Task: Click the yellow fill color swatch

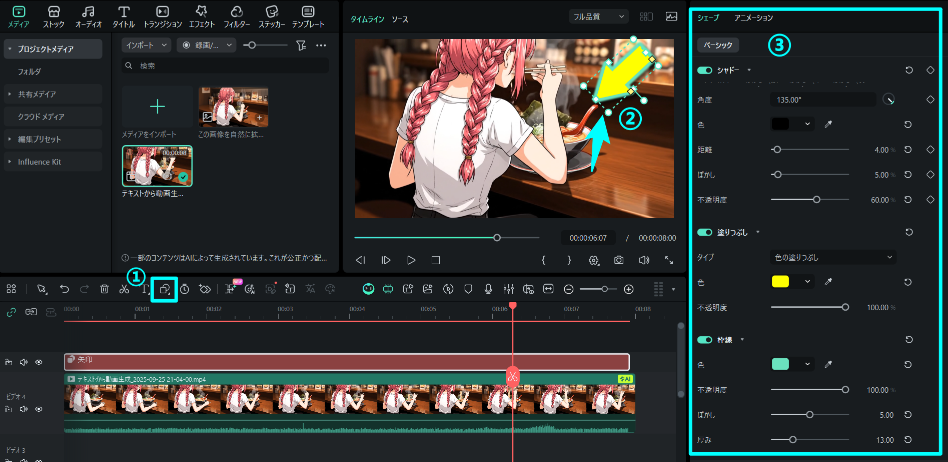Action: tap(782, 282)
